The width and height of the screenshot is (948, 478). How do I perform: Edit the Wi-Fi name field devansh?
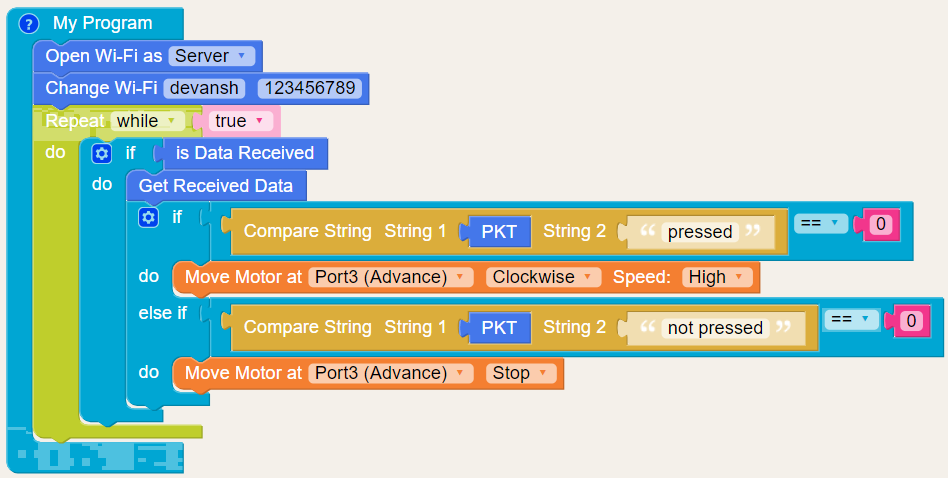[206, 88]
